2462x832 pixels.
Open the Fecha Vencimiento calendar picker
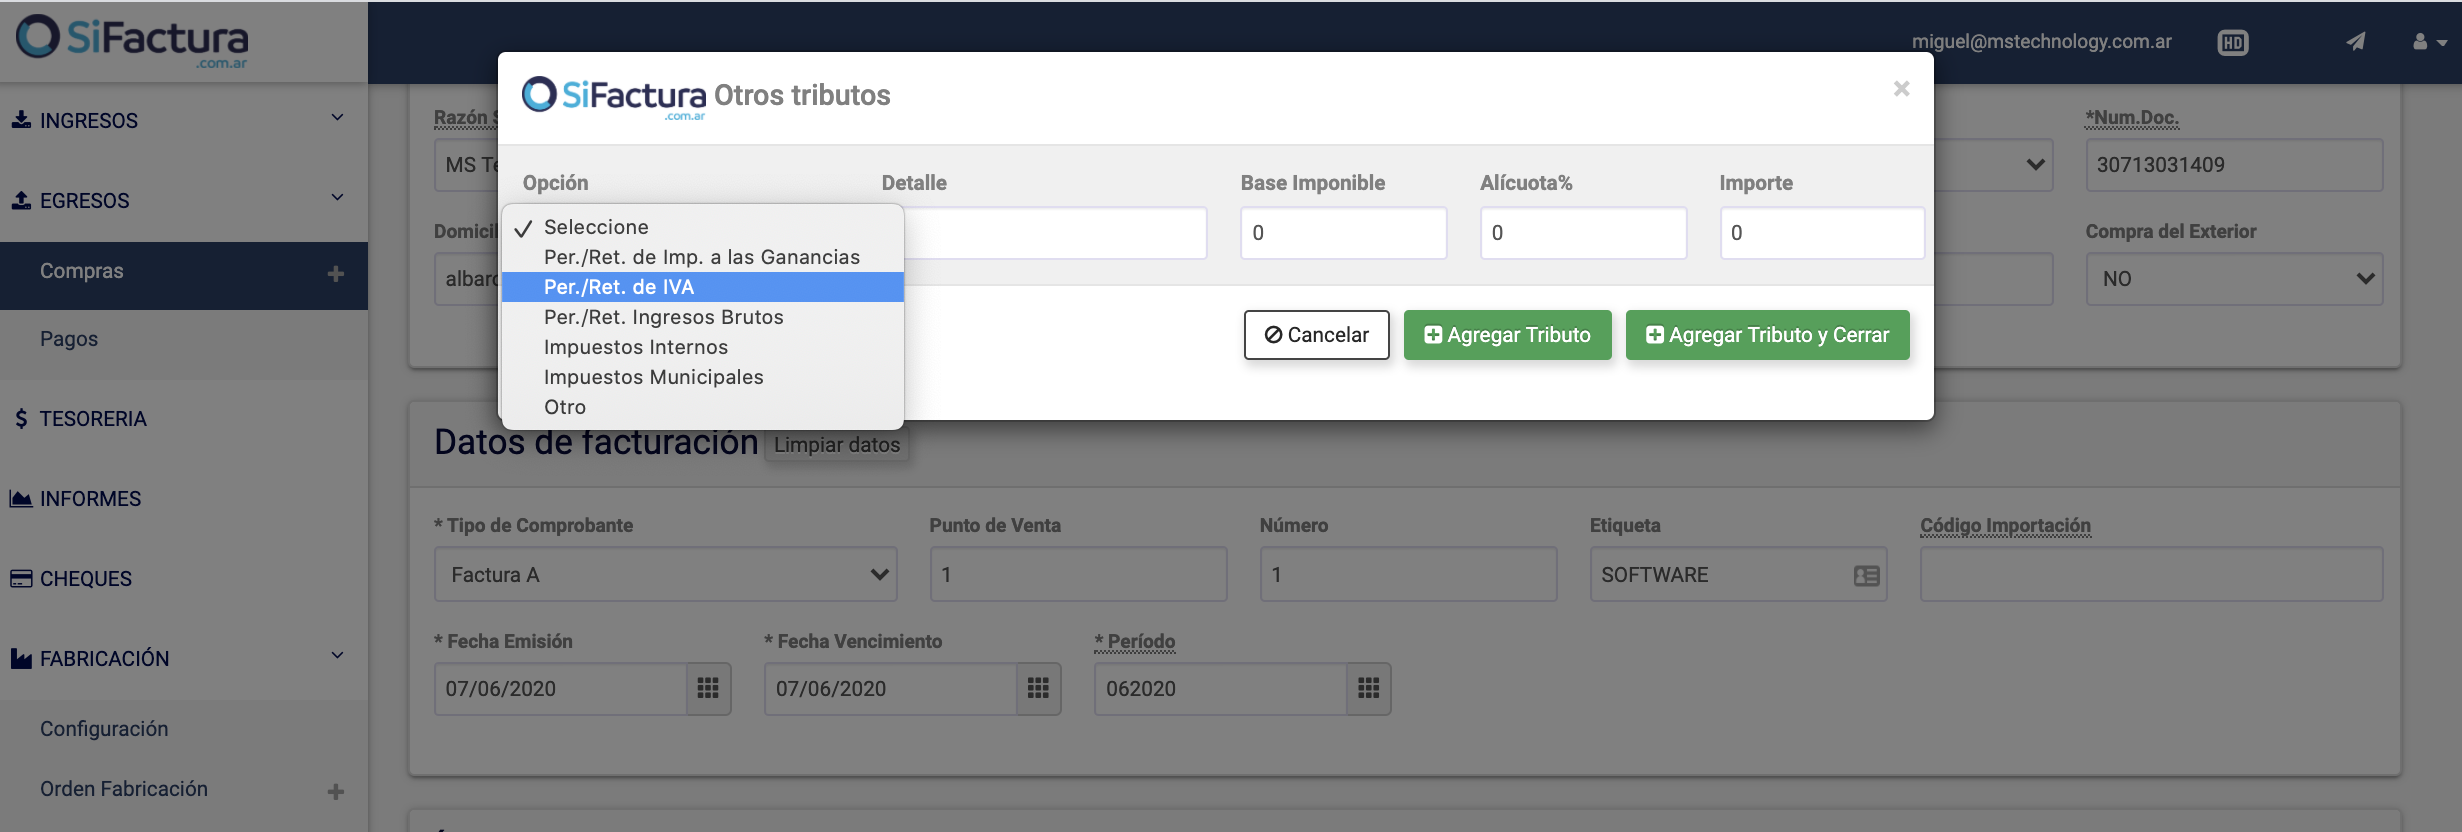(1038, 688)
